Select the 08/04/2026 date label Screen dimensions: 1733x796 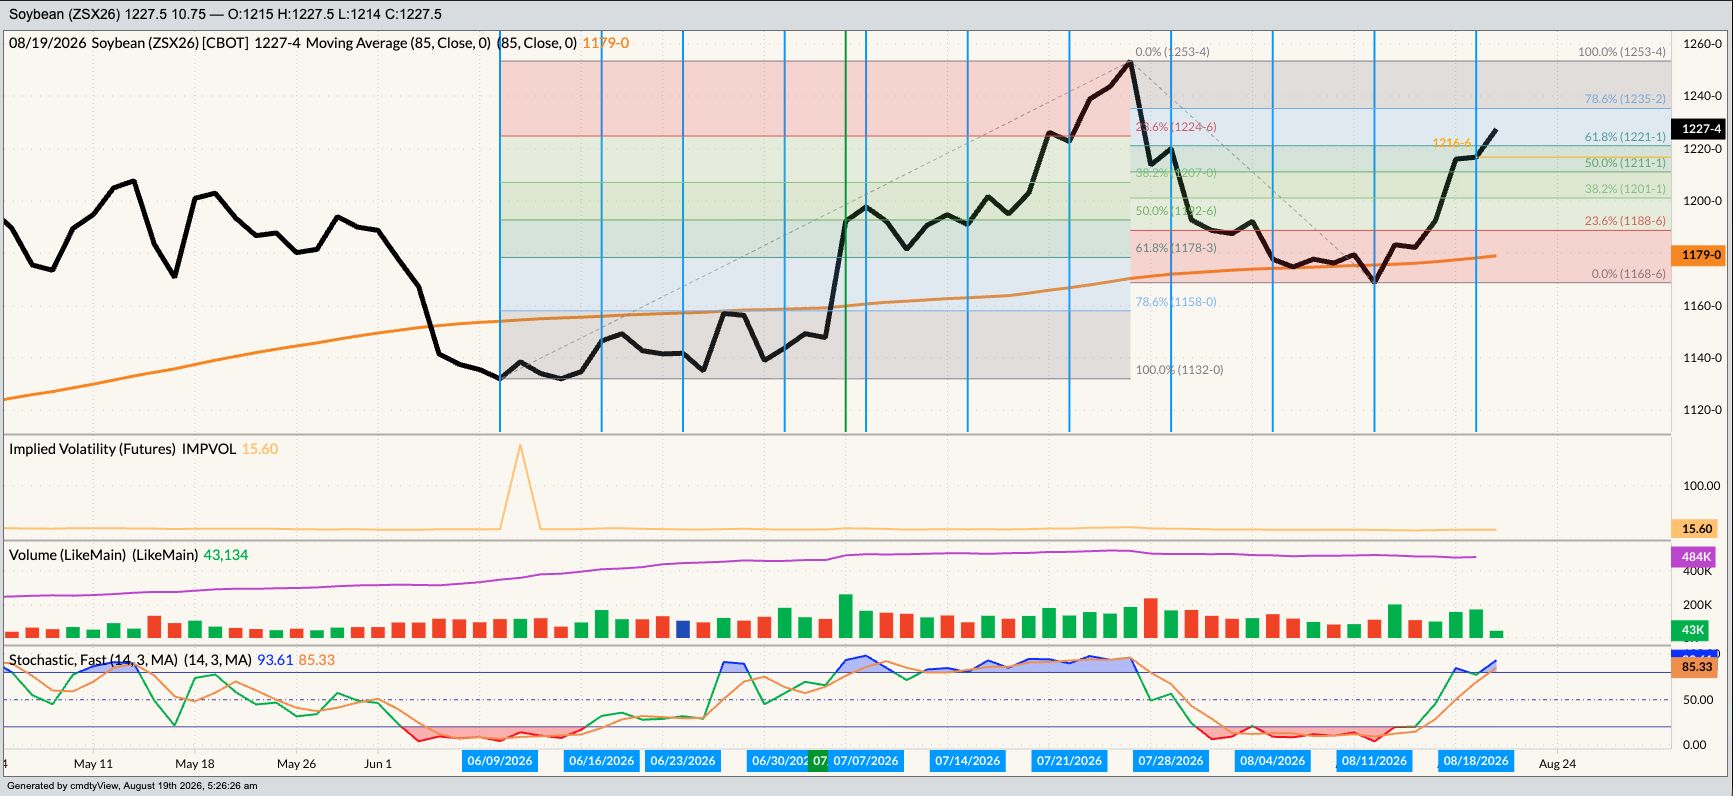tap(1272, 761)
